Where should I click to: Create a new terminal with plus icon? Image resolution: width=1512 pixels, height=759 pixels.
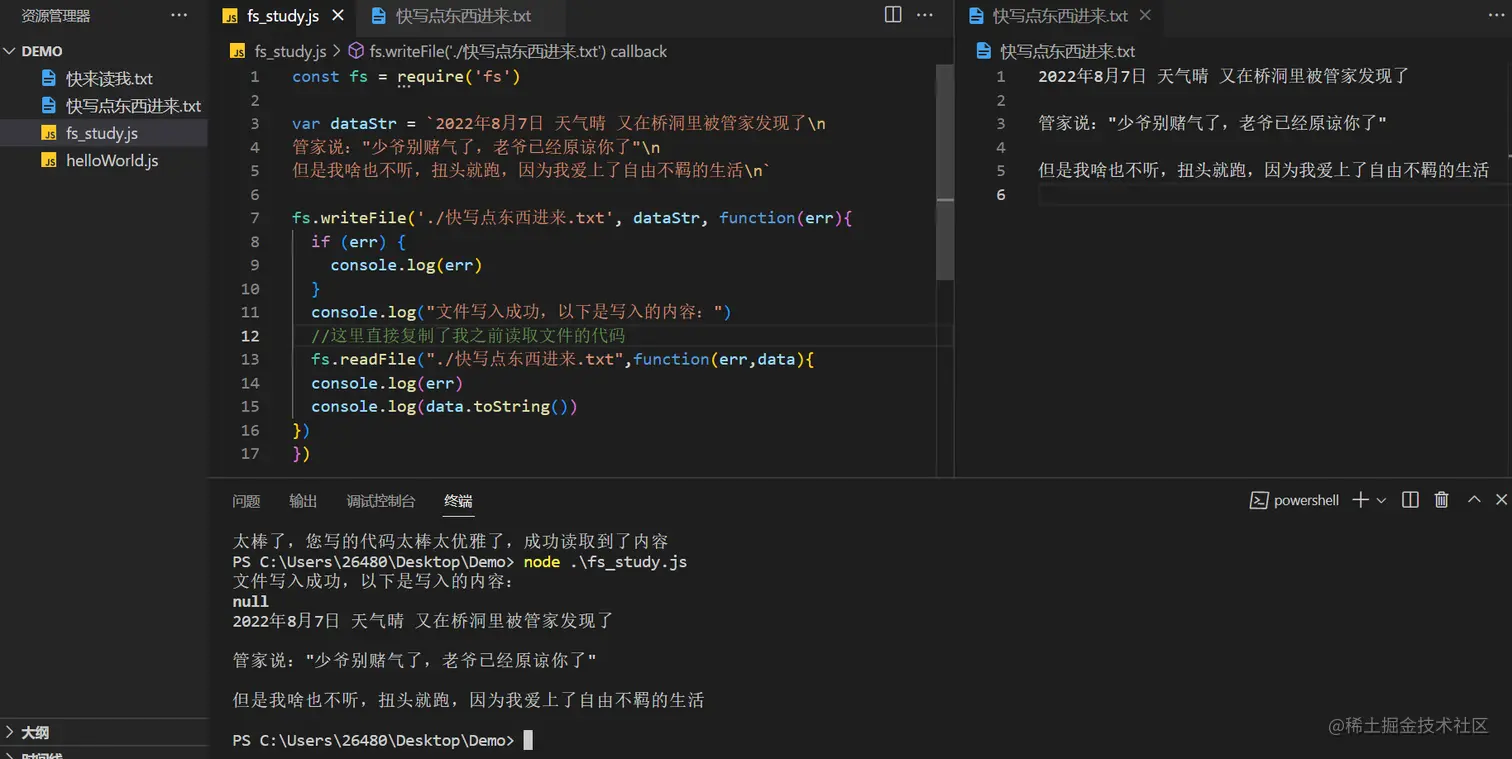1360,500
